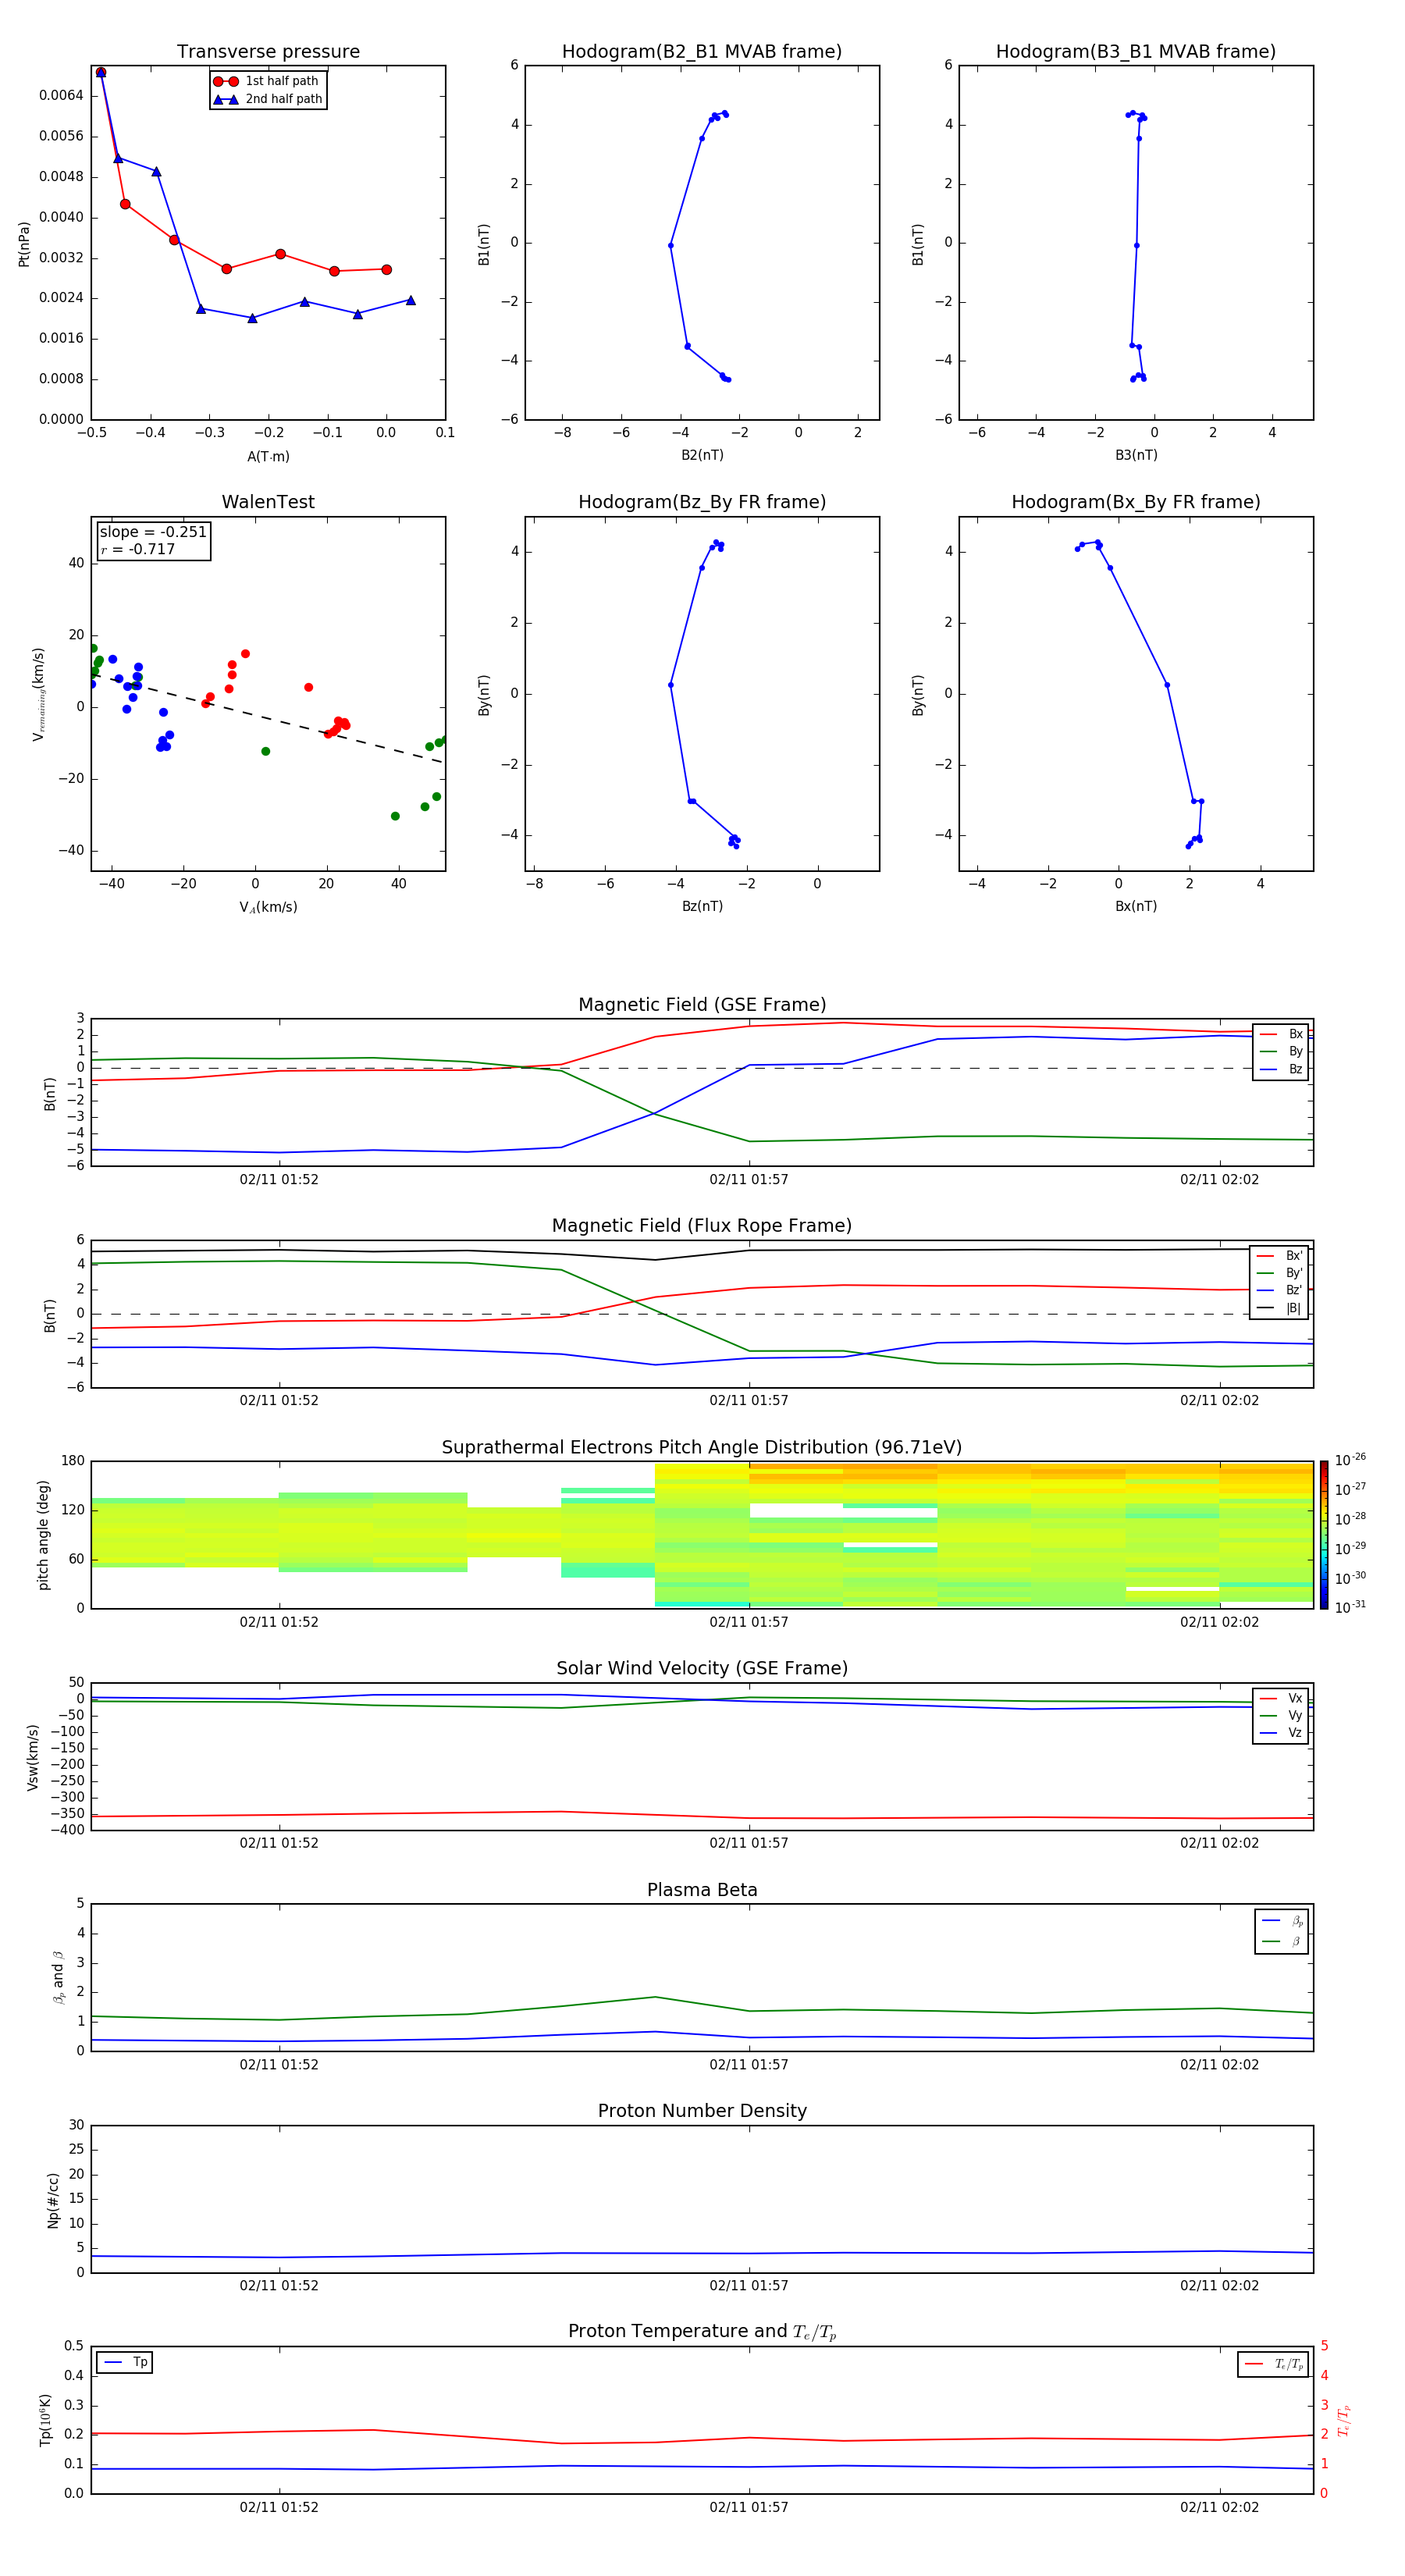
Task: Click the 'Vz' legend entry in velocity plot
Action: (1281, 1733)
